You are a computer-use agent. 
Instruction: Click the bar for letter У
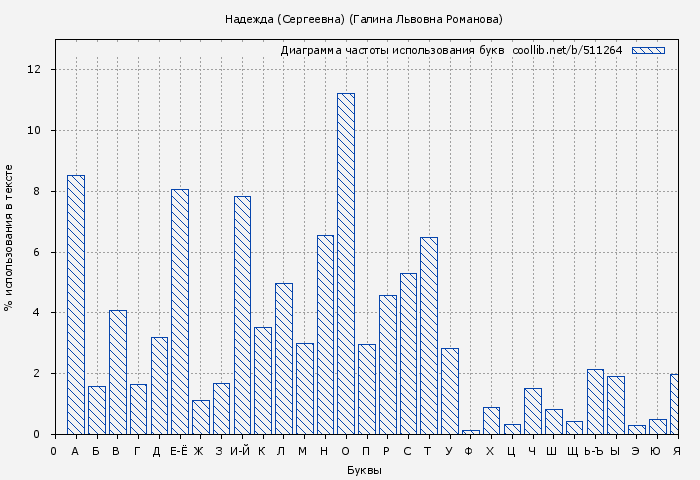point(450,391)
